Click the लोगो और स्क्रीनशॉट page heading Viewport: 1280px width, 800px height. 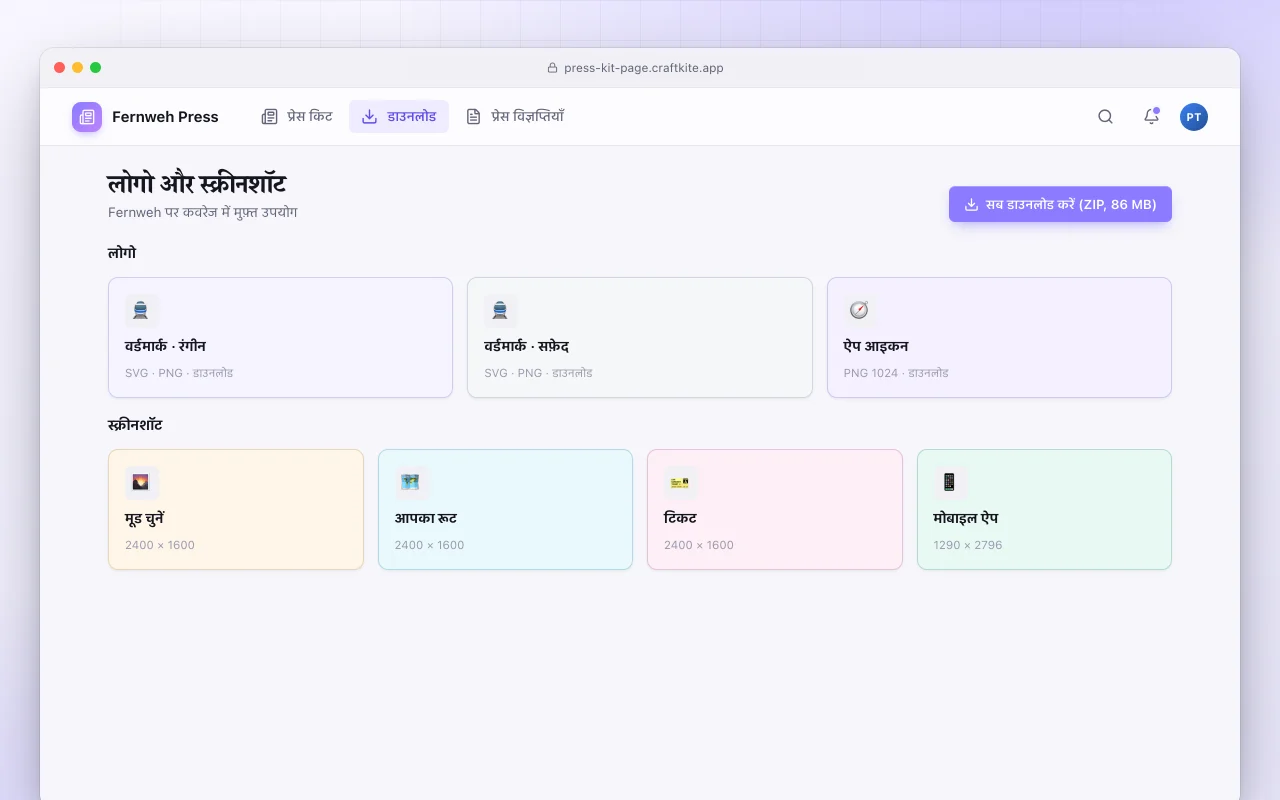(197, 184)
